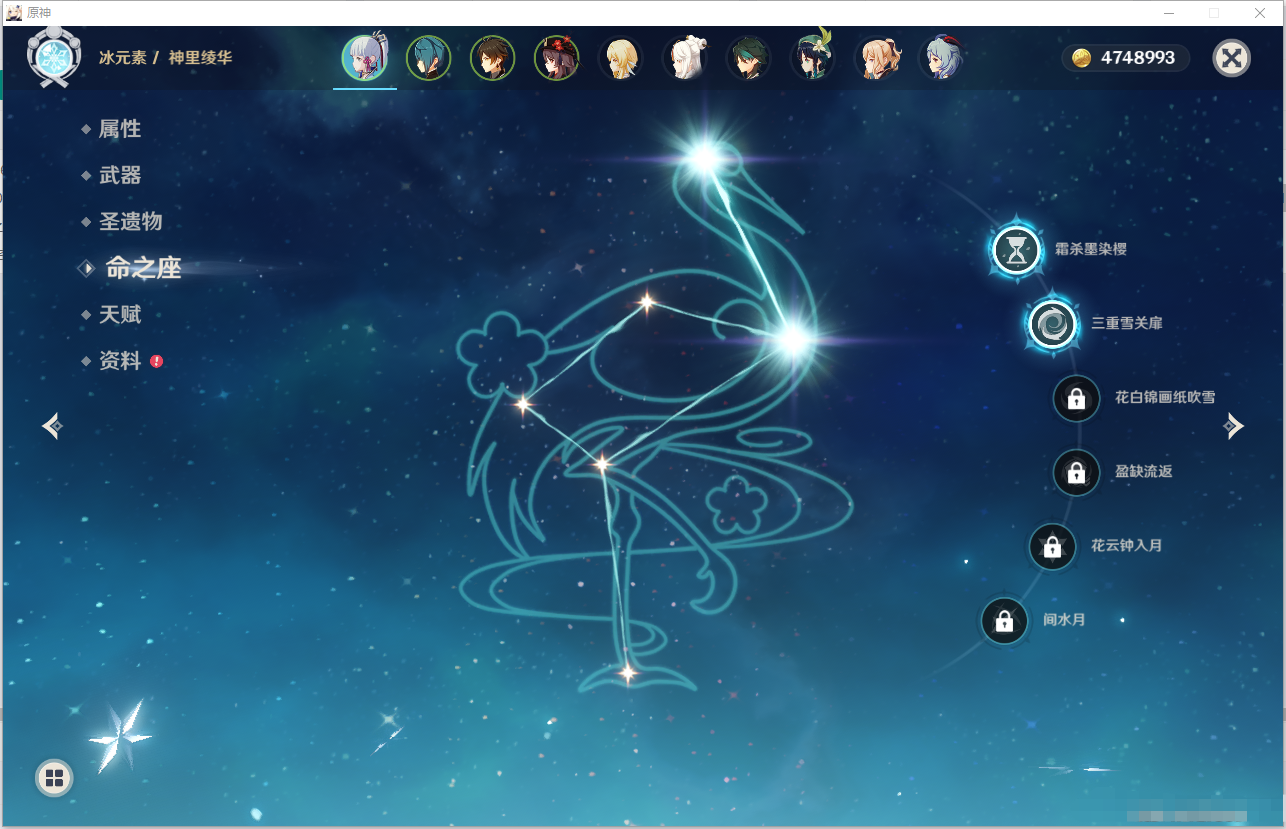
Task: Open the 圣遗物 artifacts tab
Action: [130, 221]
